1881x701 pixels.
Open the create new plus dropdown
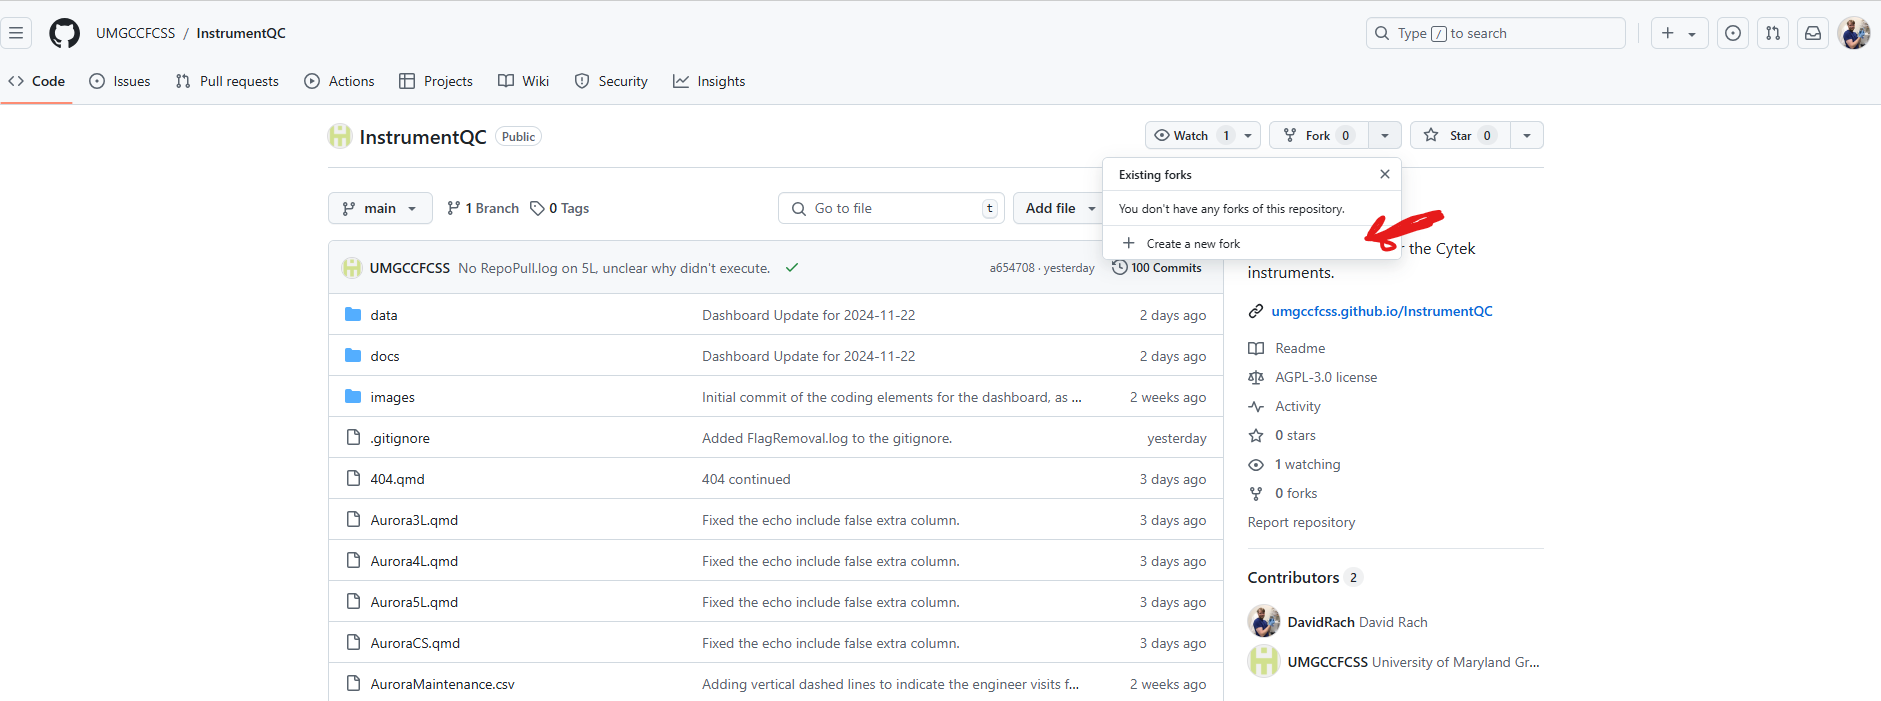click(1678, 33)
